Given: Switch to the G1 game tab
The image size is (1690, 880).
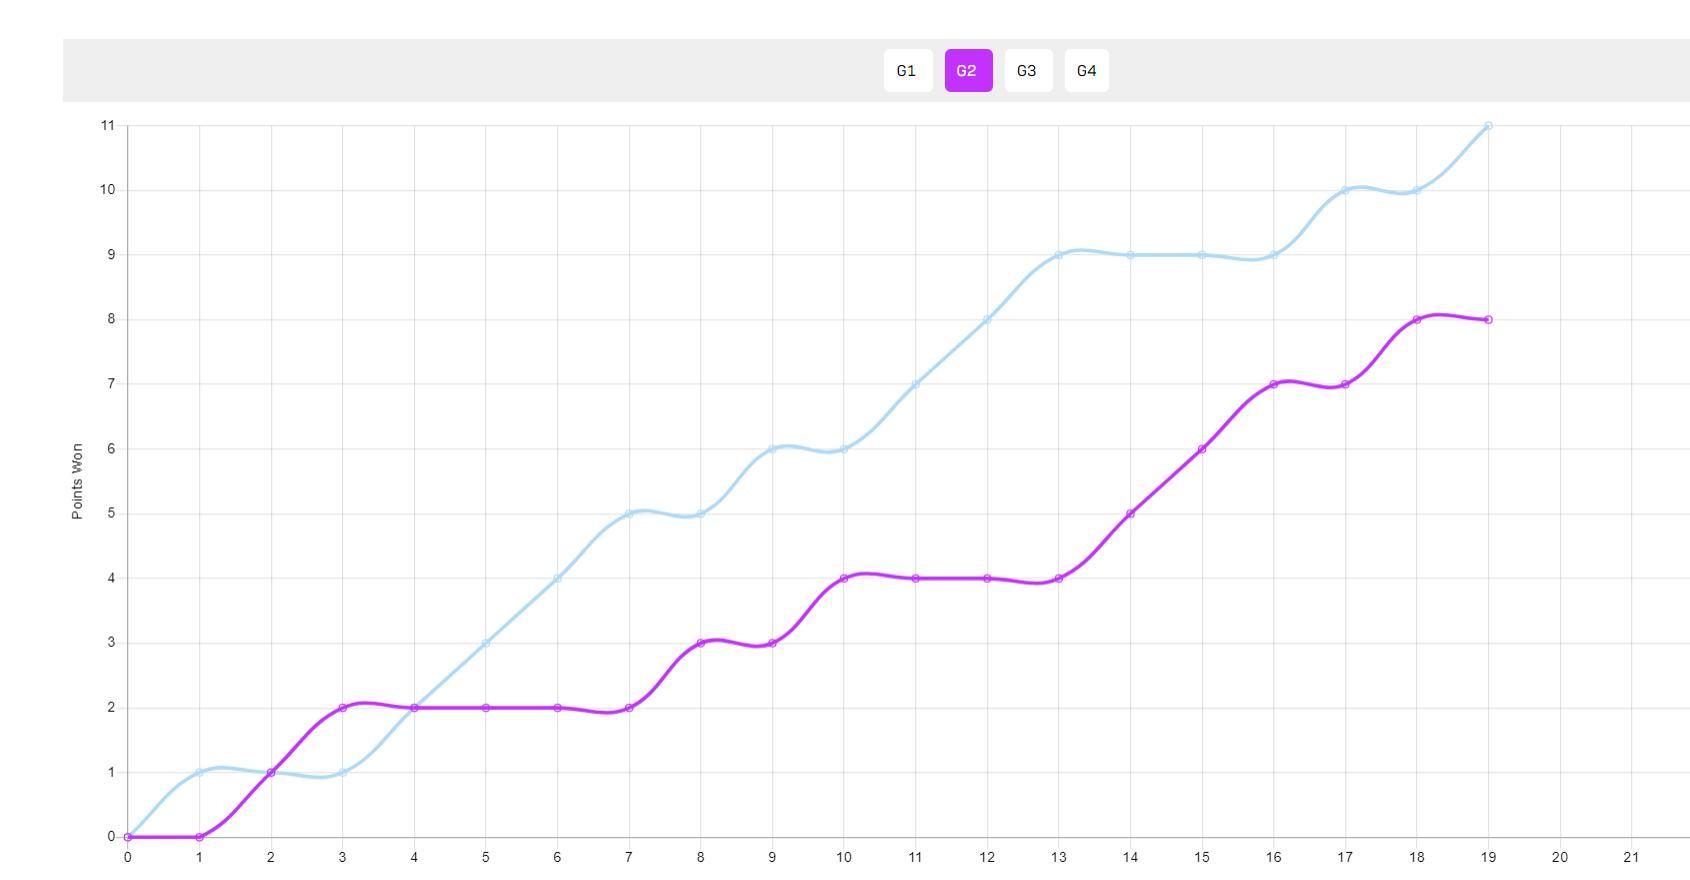Looking at the screenshot, I should point(907,71).
